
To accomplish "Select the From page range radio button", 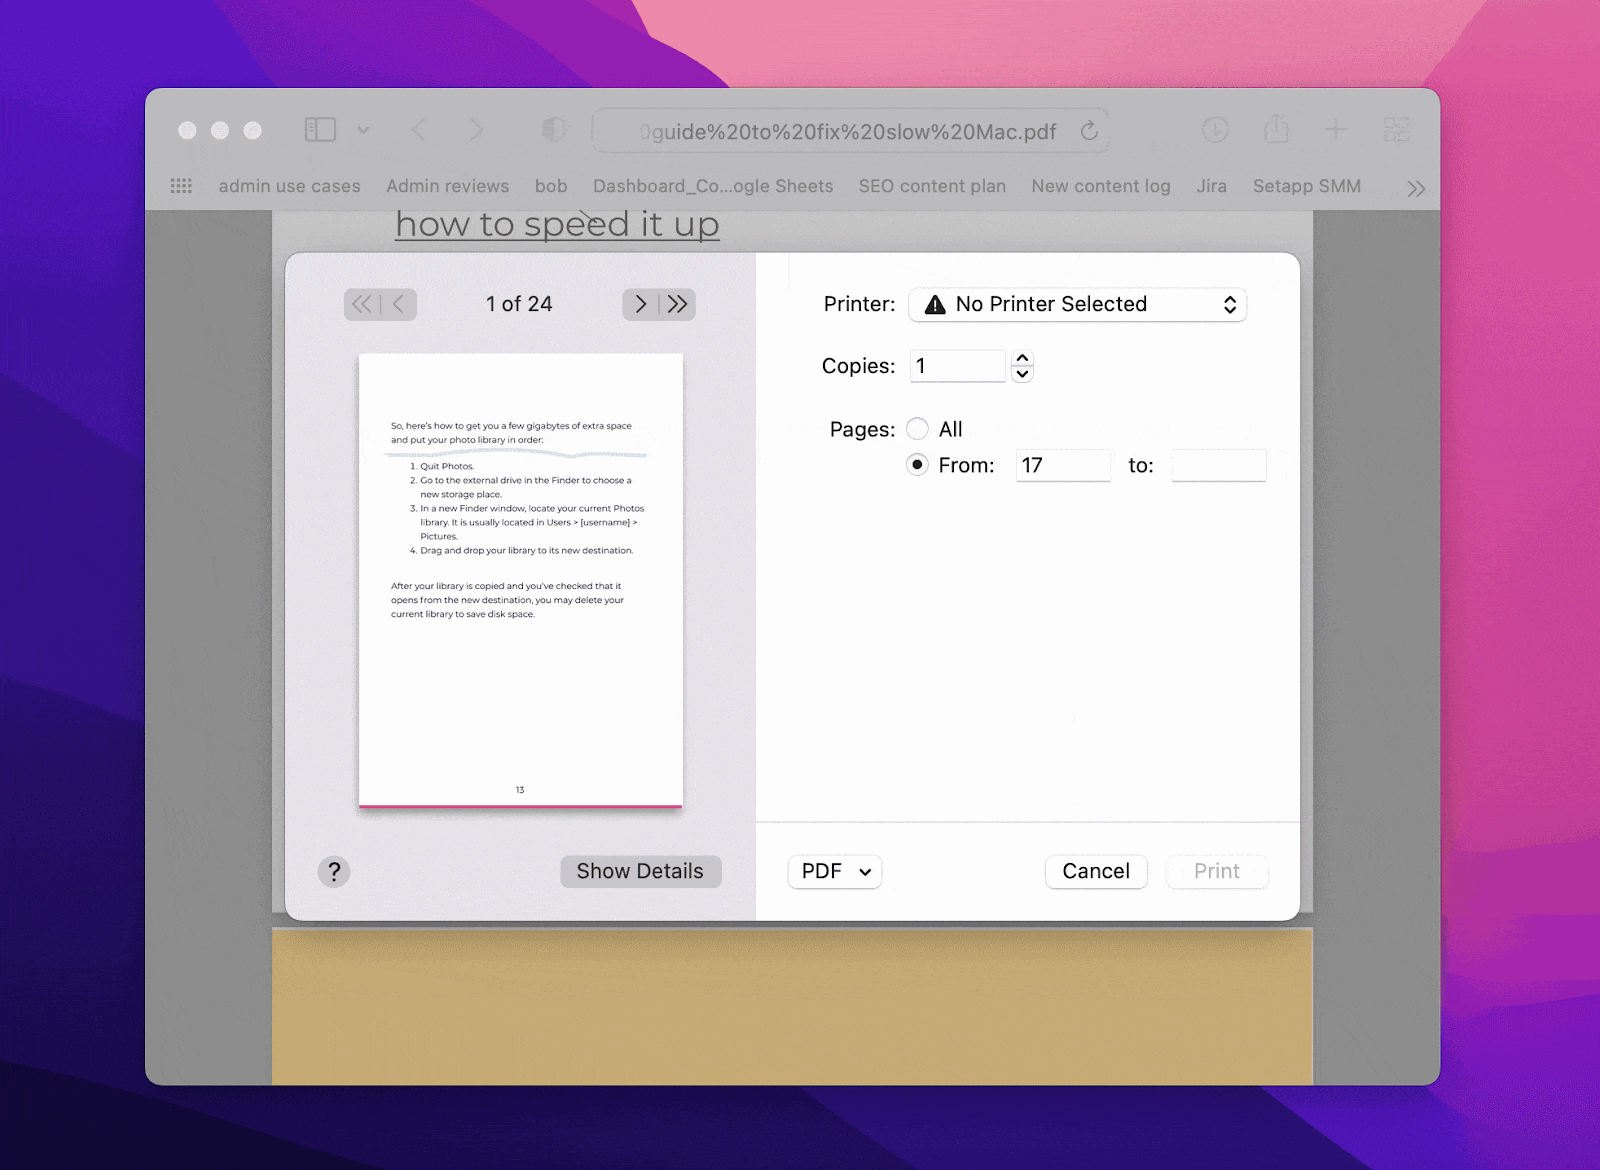I will click(917, 465).
